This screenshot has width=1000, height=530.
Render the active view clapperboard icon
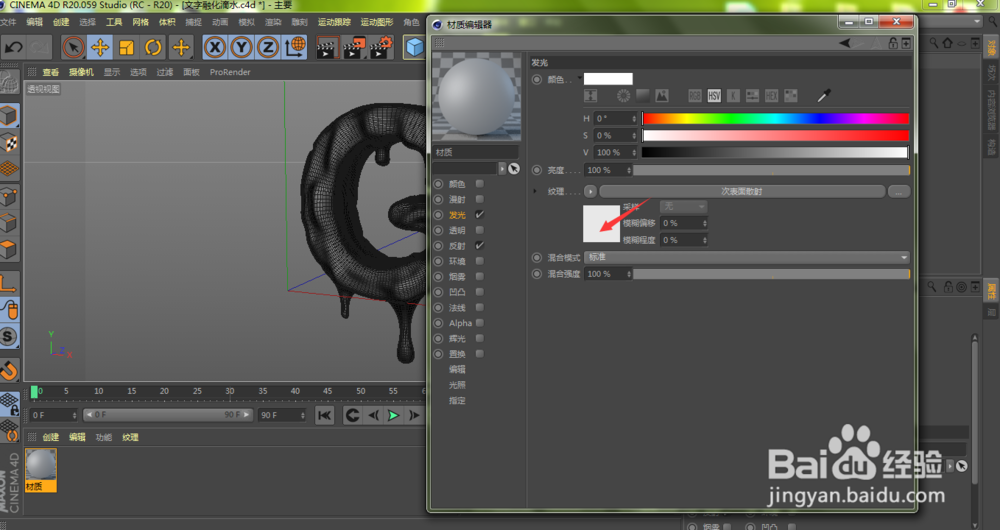tap(327, 48)
